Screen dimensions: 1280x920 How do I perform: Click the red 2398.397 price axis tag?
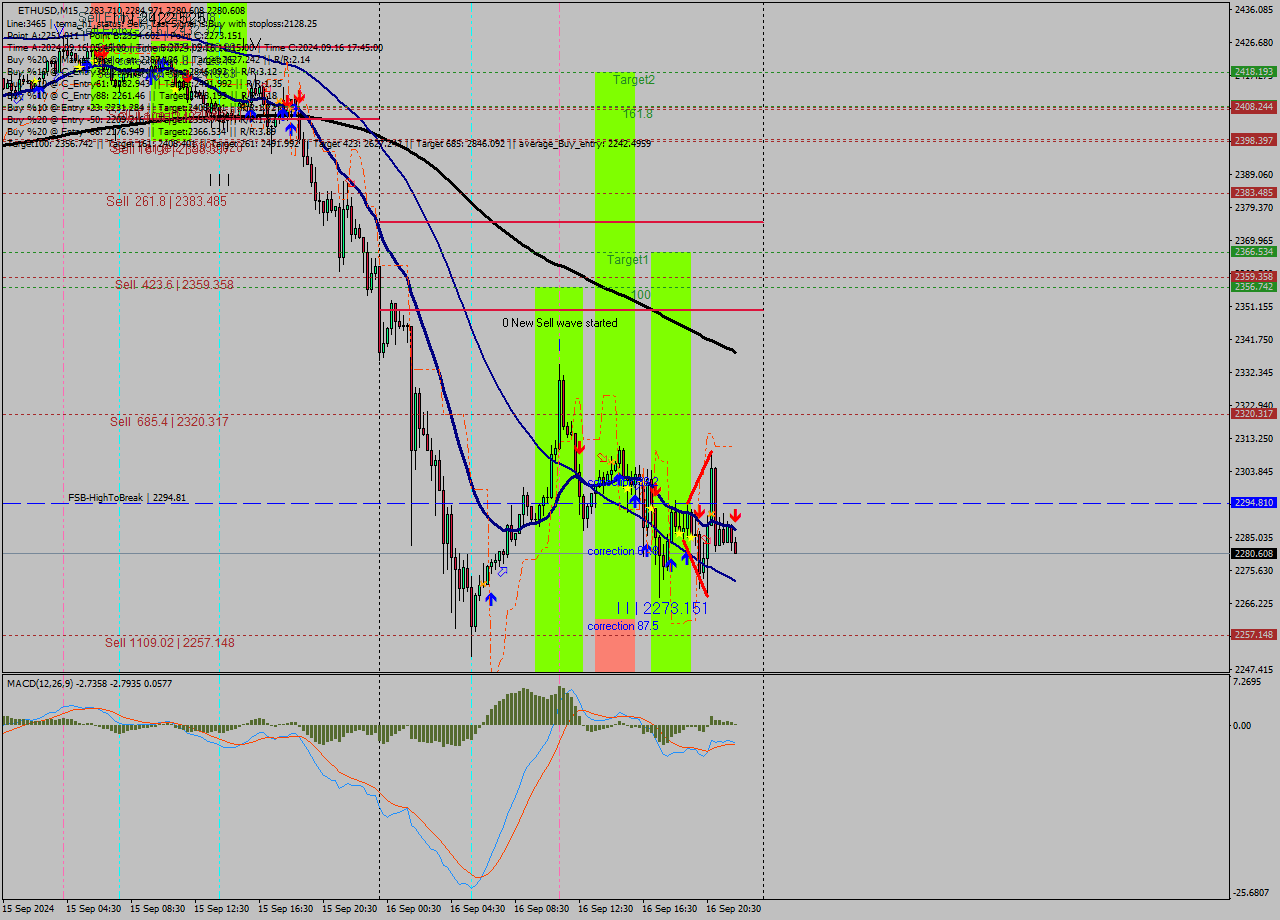[1254, 141]
